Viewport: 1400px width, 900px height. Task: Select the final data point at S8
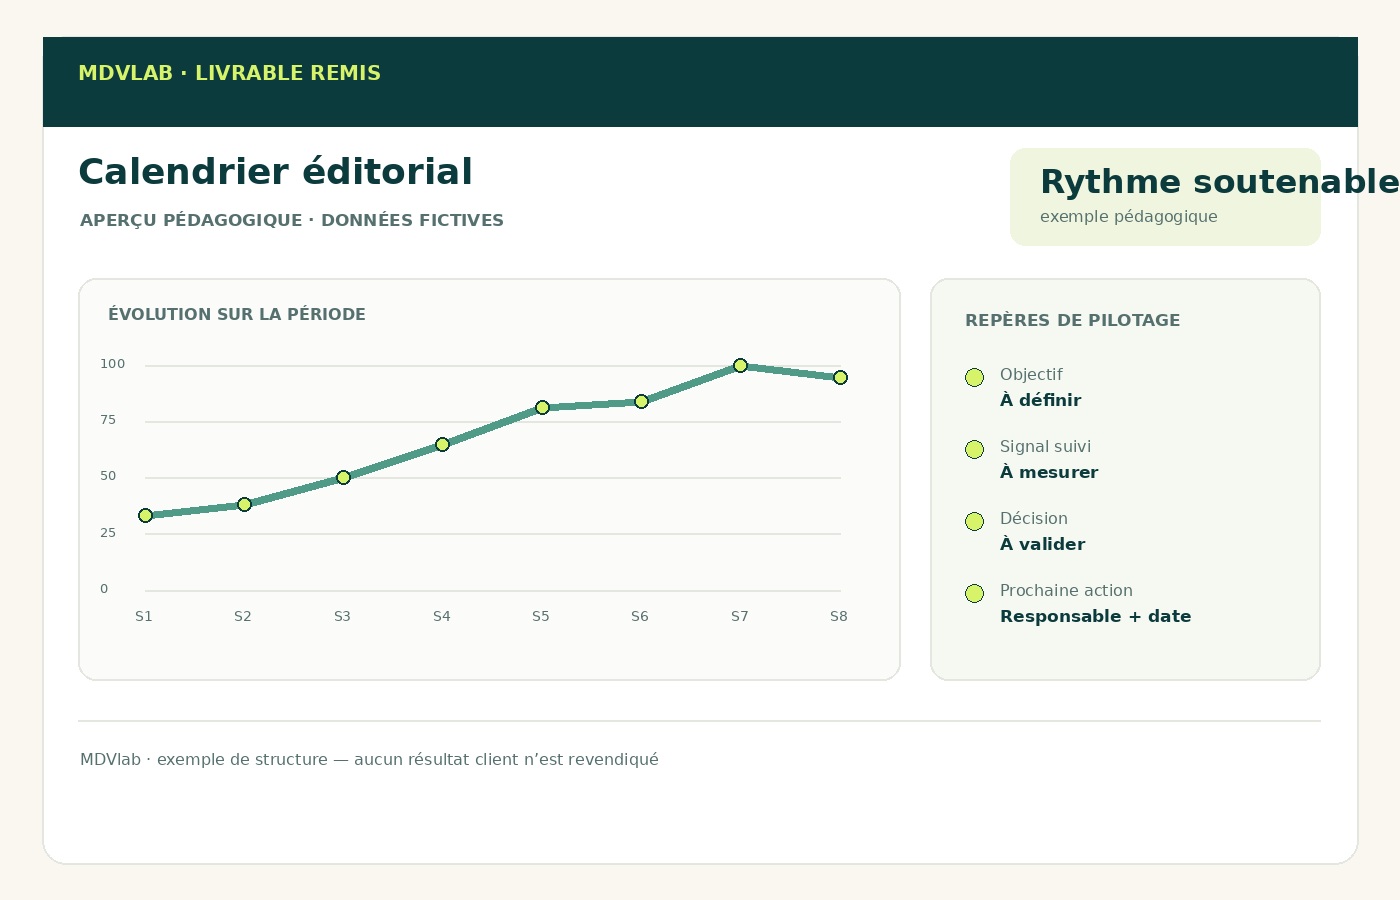840,377
